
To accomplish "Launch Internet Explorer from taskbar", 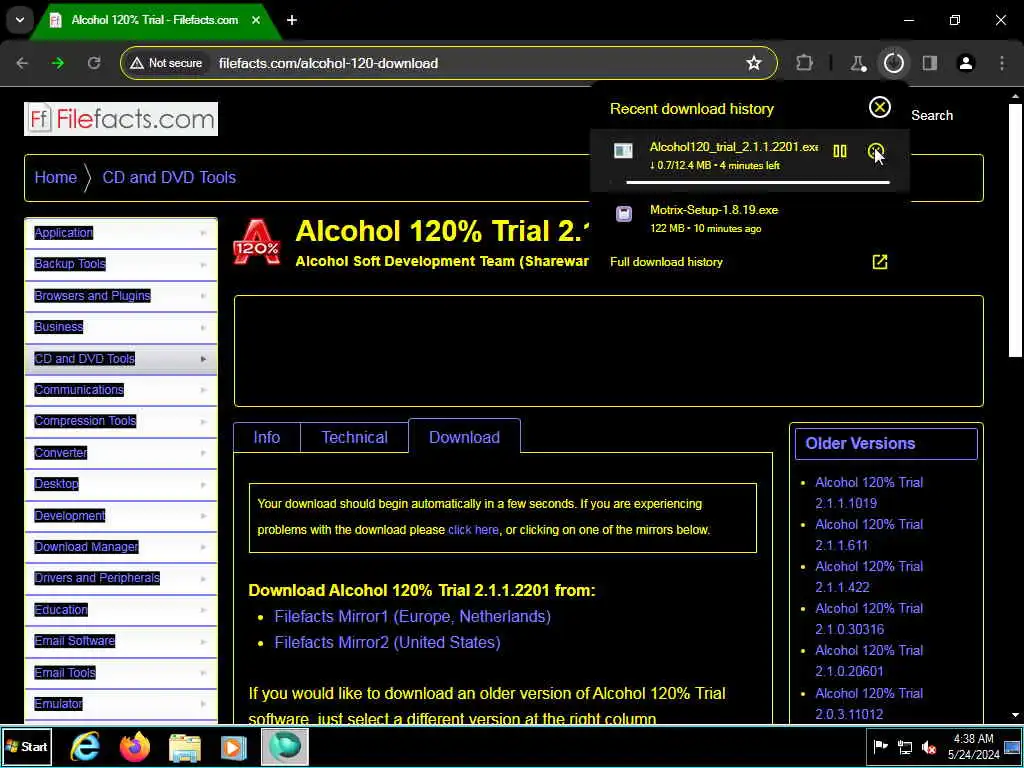I will pos(85,746).
